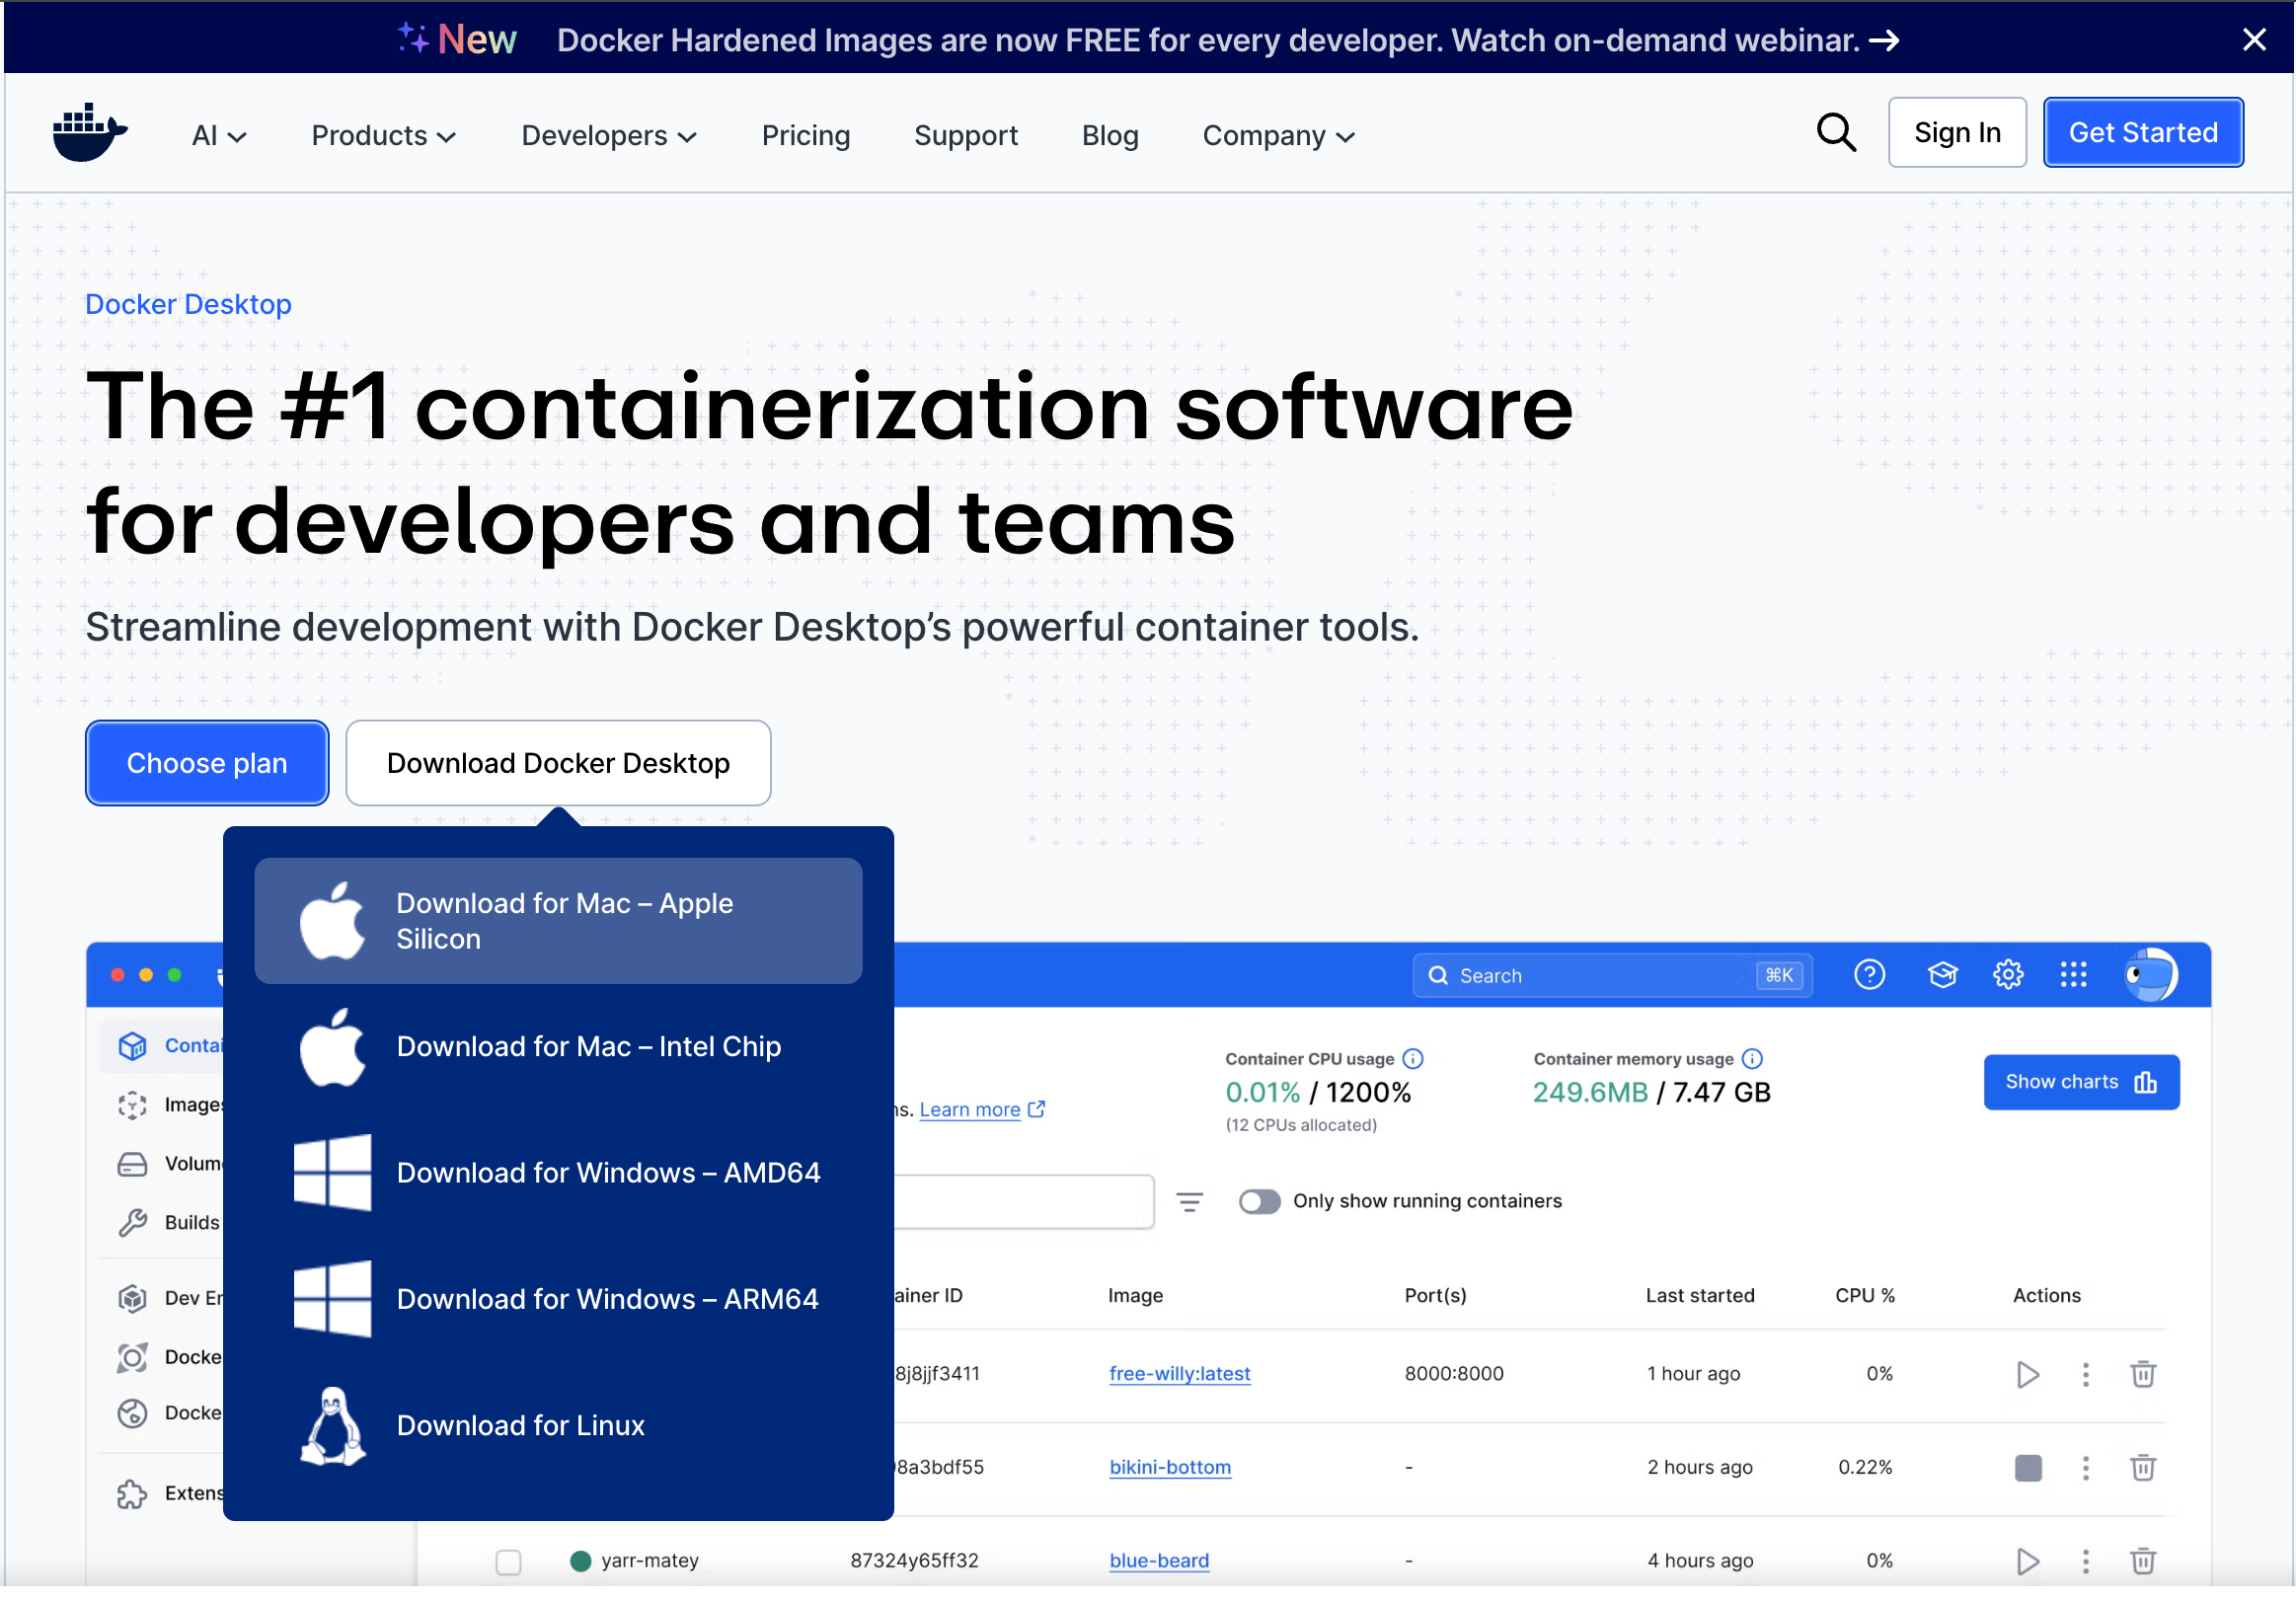Expand the AI menu
The height and width of the screenshot is (1603, 2296).
coord(219,135)
